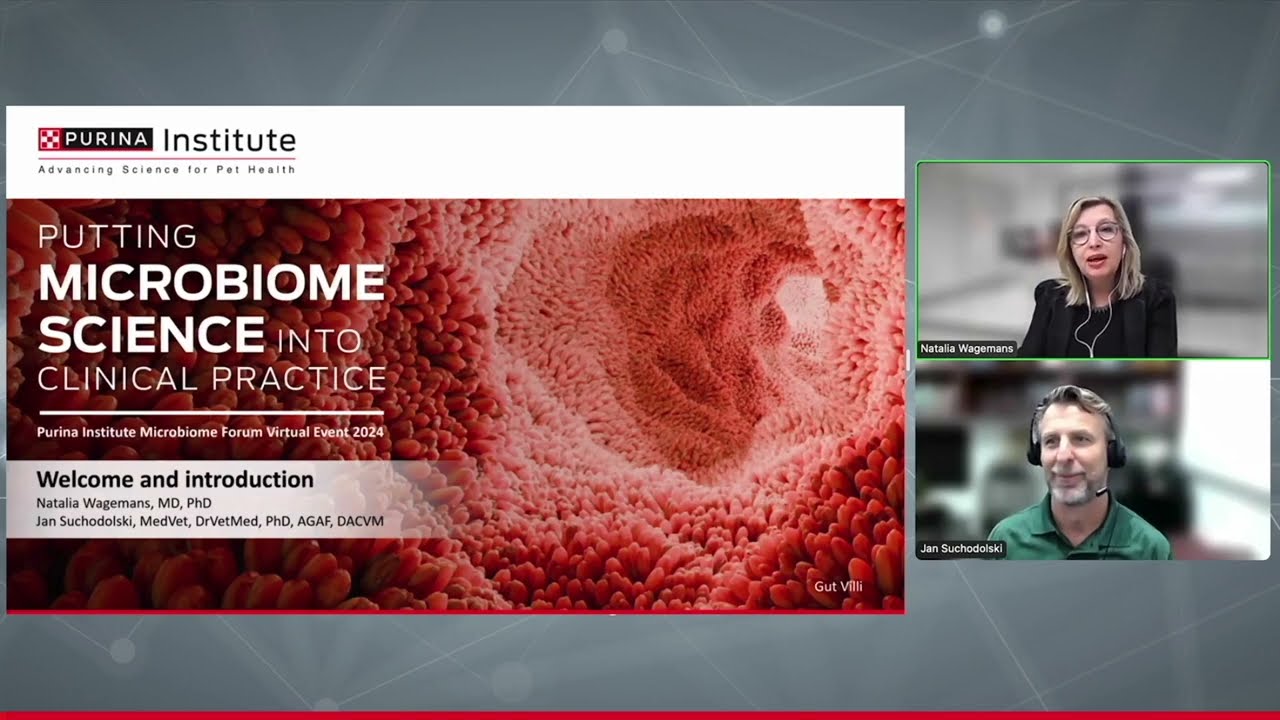
Task: Click 'Natalia Wagemans, MD, PhD' speaker line
Action: [124, 503]
